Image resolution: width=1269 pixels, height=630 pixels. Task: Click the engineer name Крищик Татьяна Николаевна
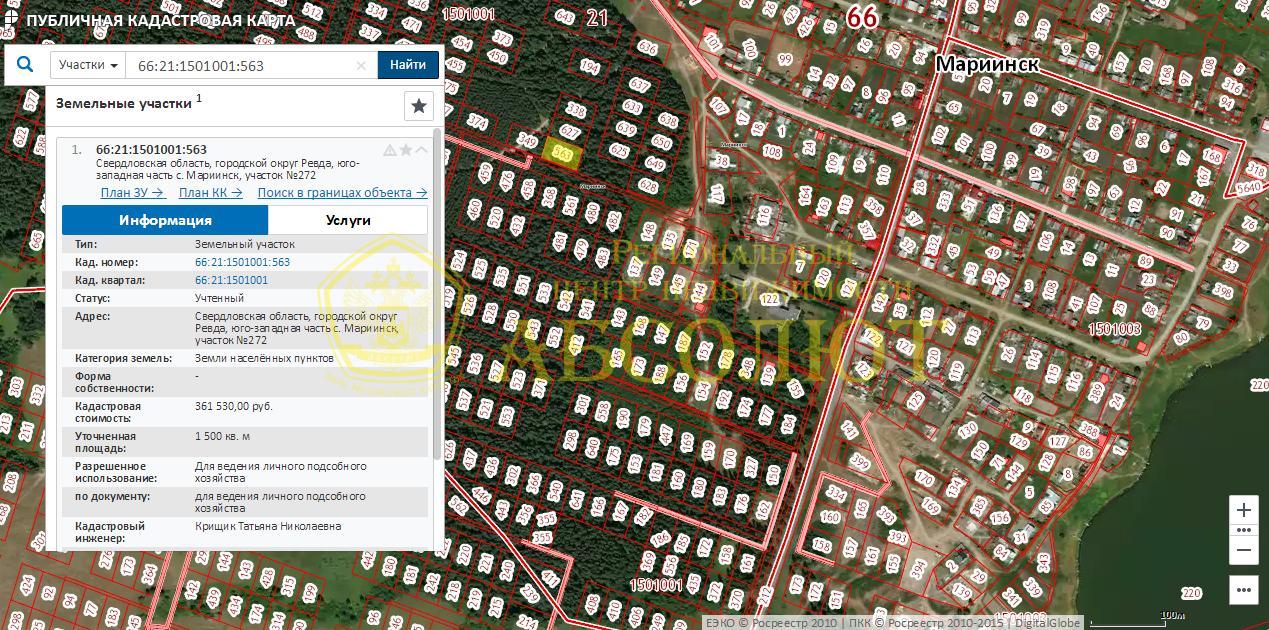coord(268,526)
